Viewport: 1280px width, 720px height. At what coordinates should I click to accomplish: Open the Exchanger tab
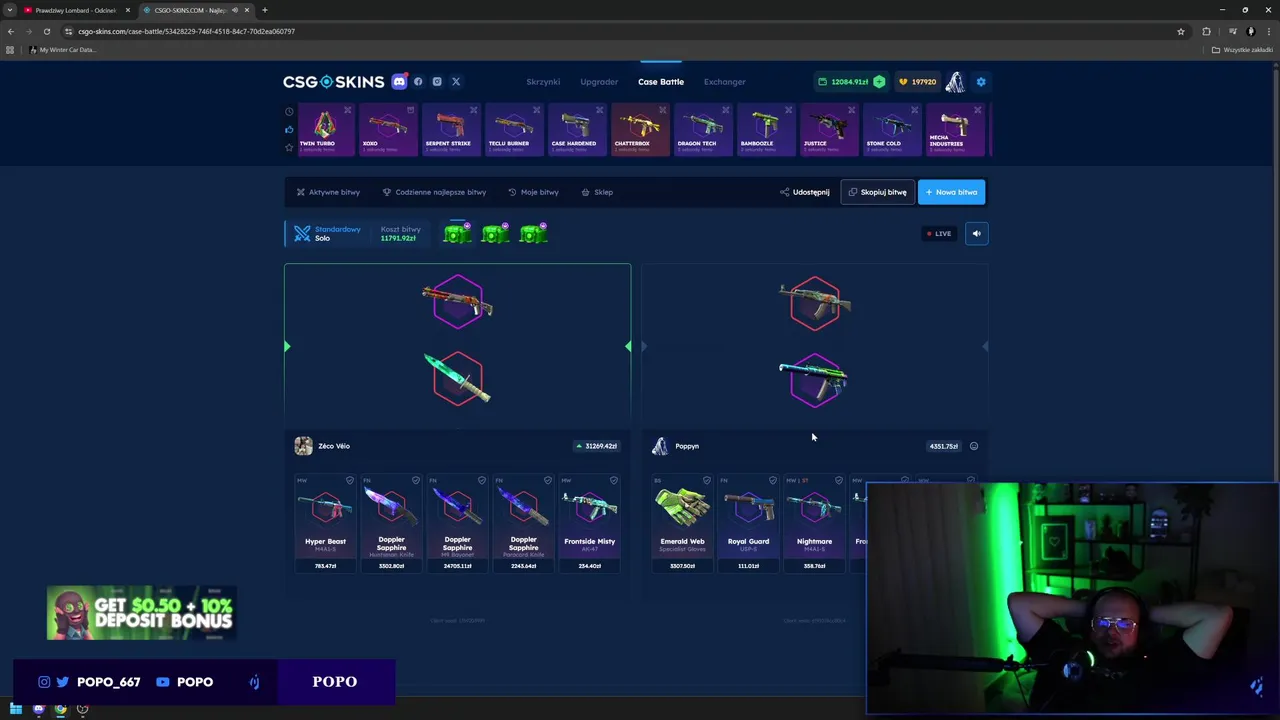tap(724, 82)
